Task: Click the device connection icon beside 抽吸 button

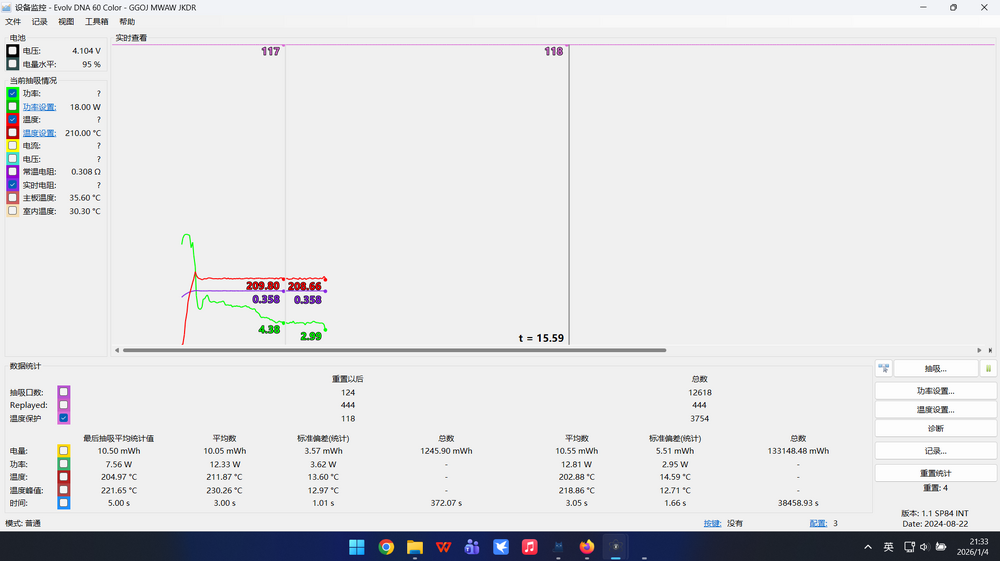Action: click(x=883, y=368)
